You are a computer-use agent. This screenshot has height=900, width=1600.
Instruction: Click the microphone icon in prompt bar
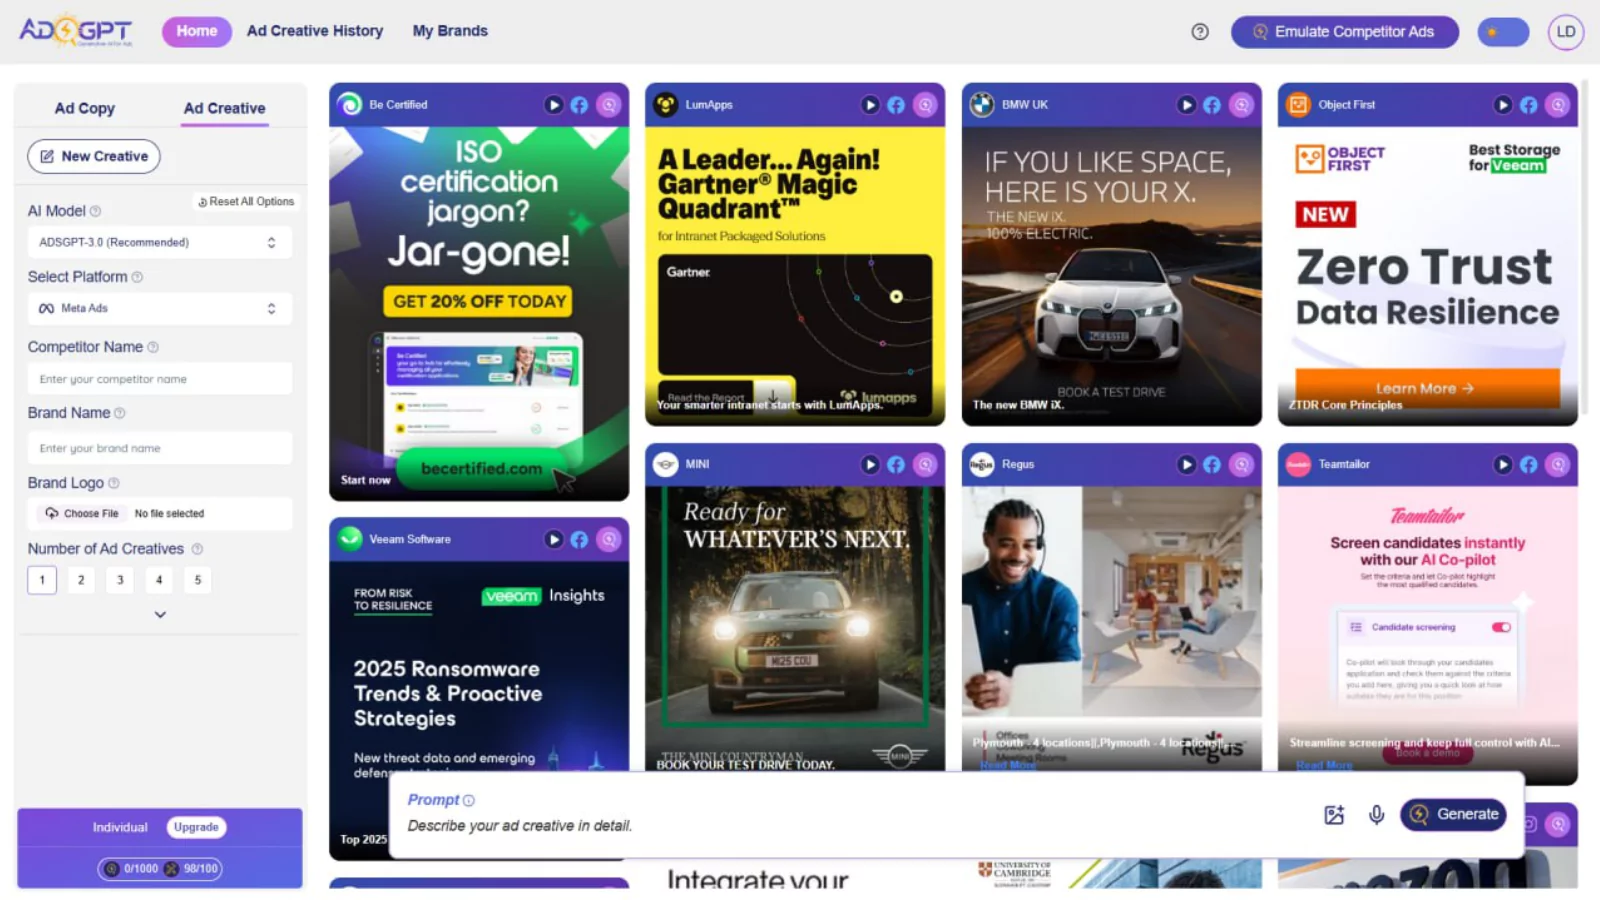[x=1377, y=815]
